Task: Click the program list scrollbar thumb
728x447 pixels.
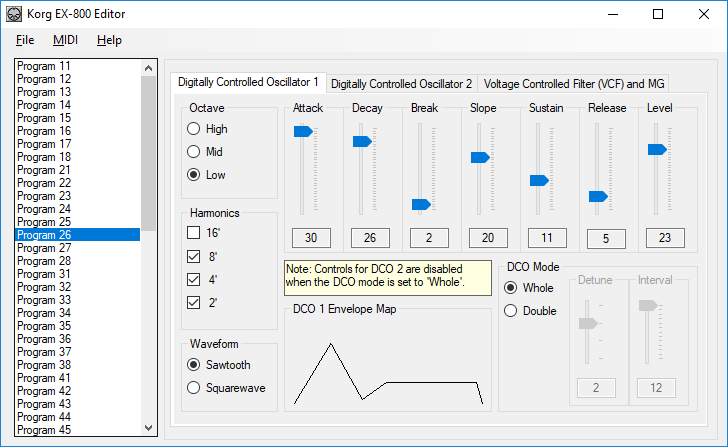Action: [149, 154]
